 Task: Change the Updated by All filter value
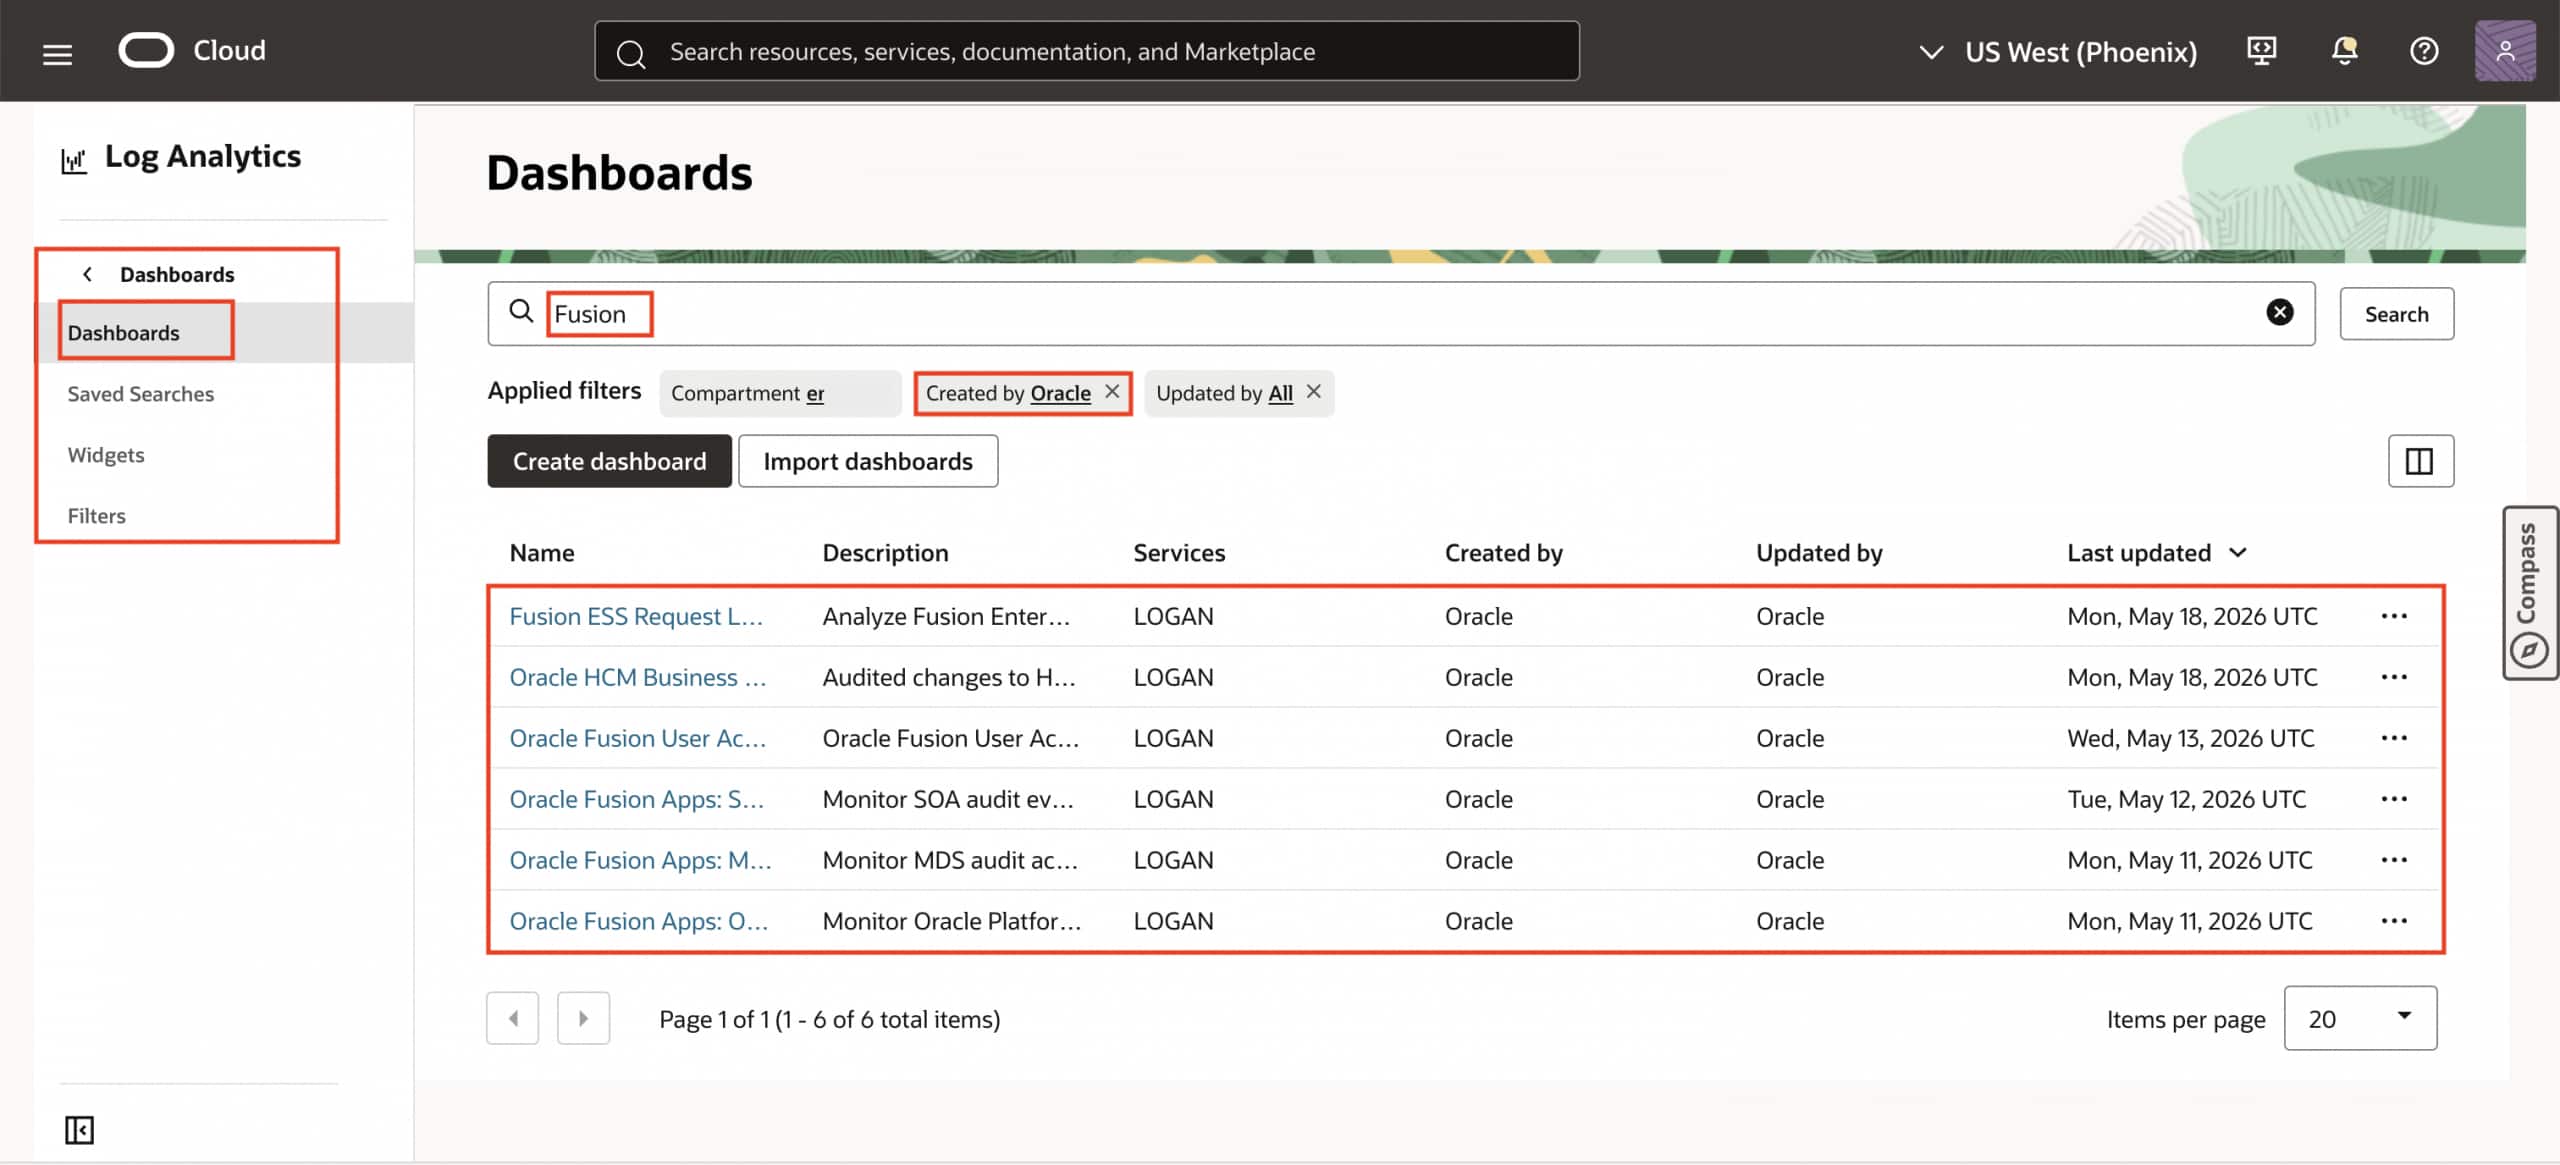pos(1280,394)
